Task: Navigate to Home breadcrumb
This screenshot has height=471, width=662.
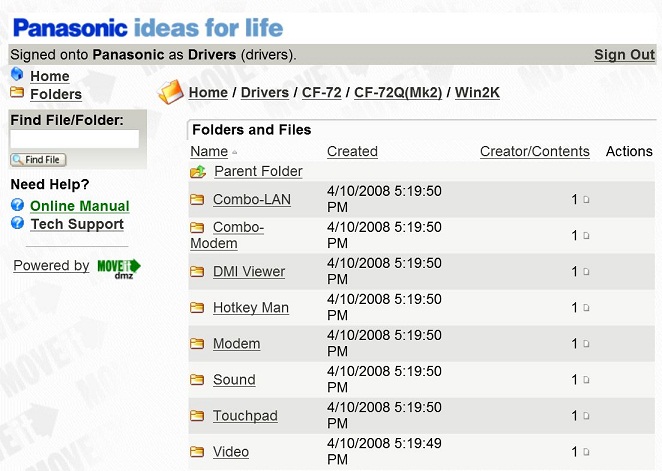Action: click(208, 92)
